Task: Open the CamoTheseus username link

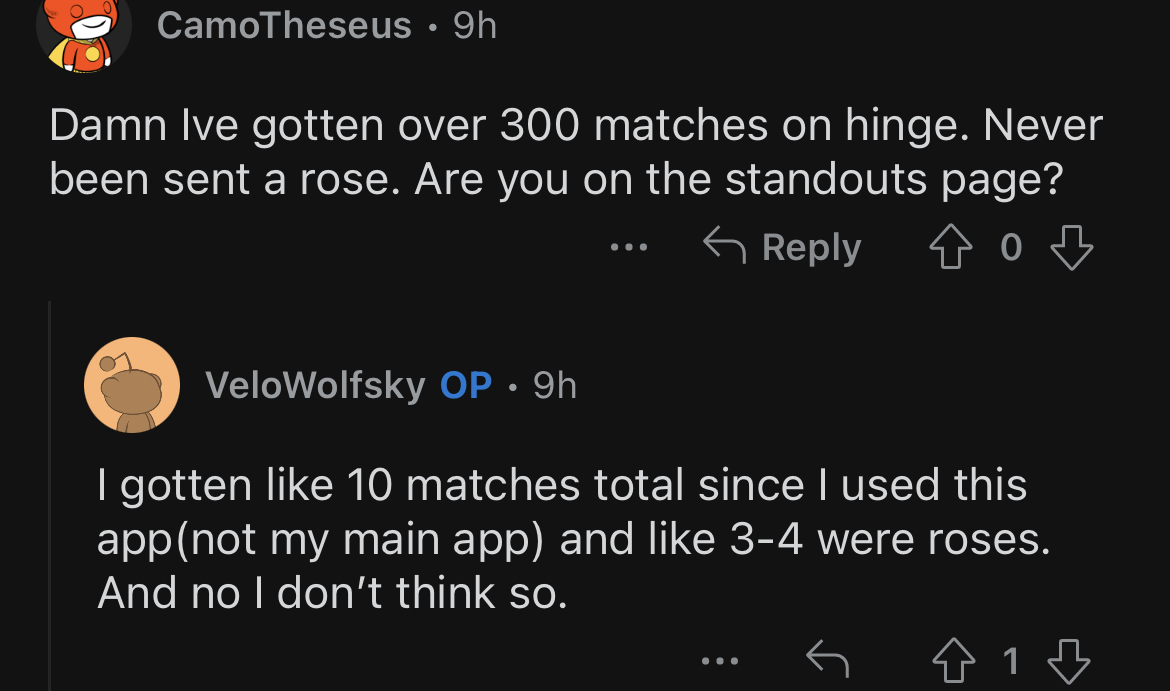Action: coord(284,25)
